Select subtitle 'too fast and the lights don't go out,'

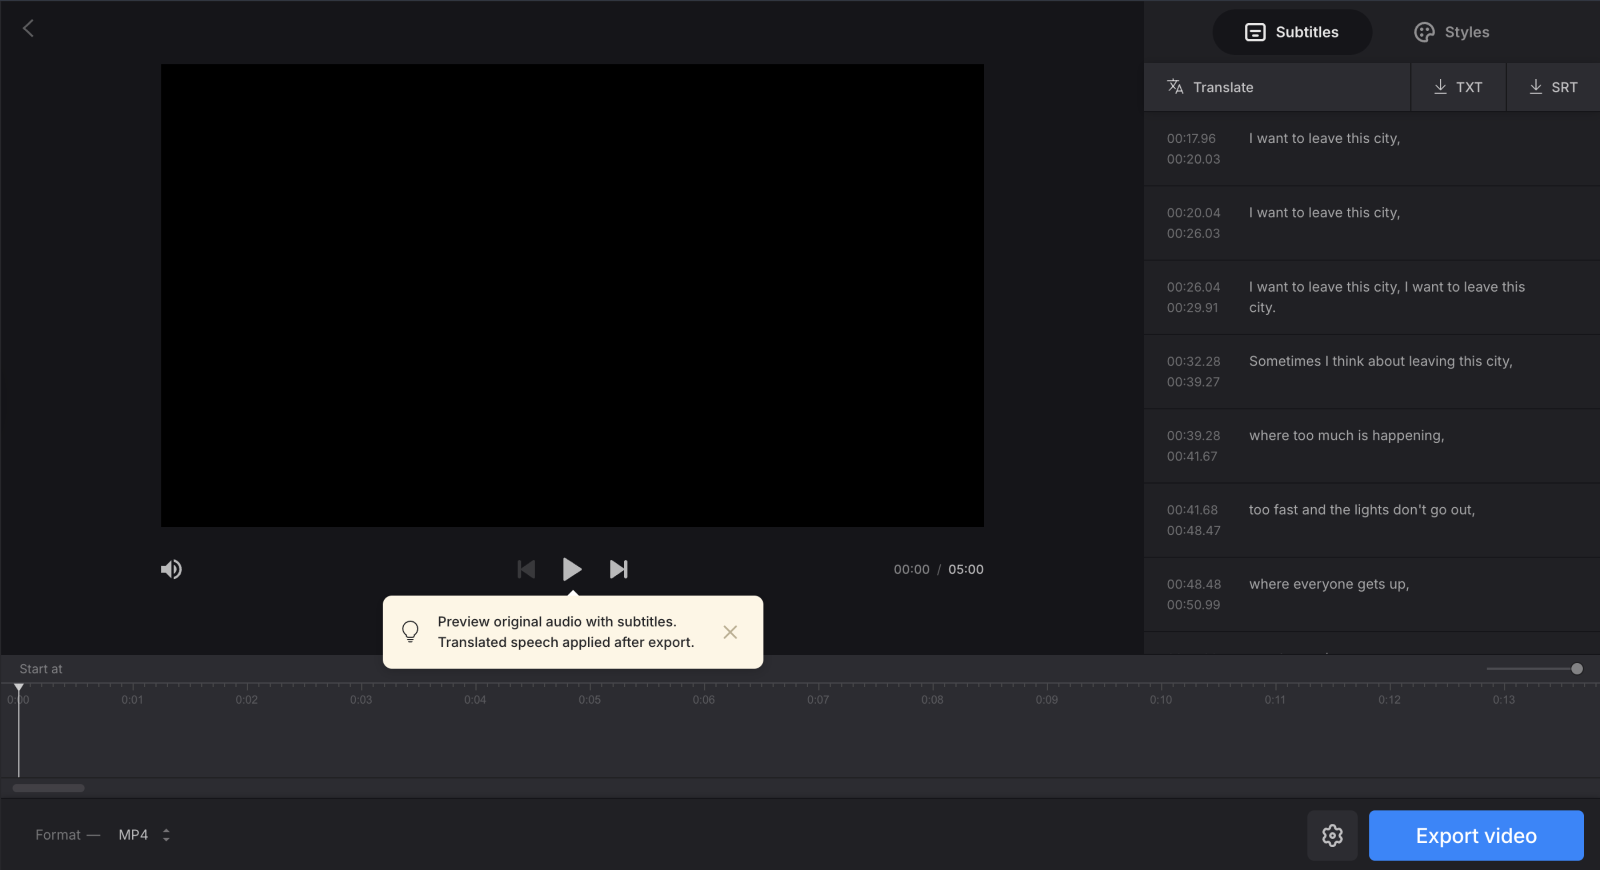point(1362,510)
